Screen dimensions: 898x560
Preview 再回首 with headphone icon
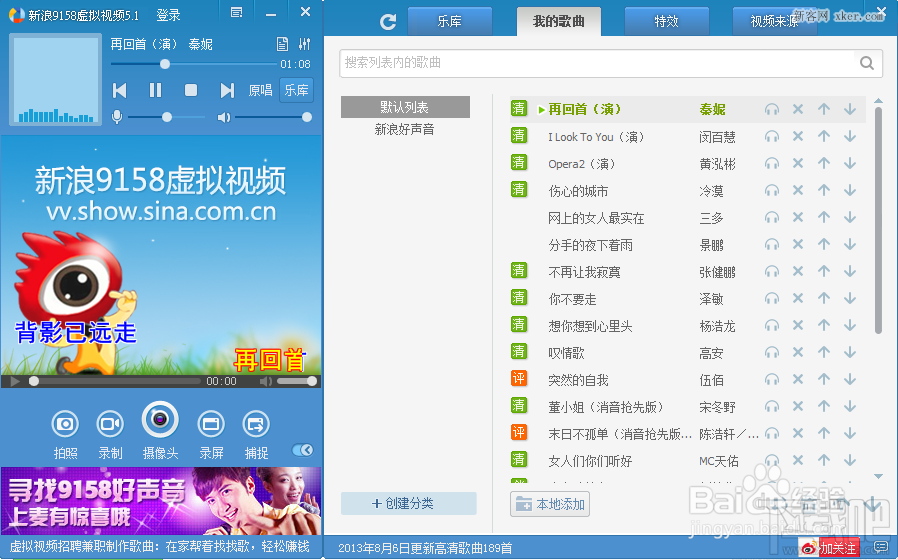[x=772, y=109]
